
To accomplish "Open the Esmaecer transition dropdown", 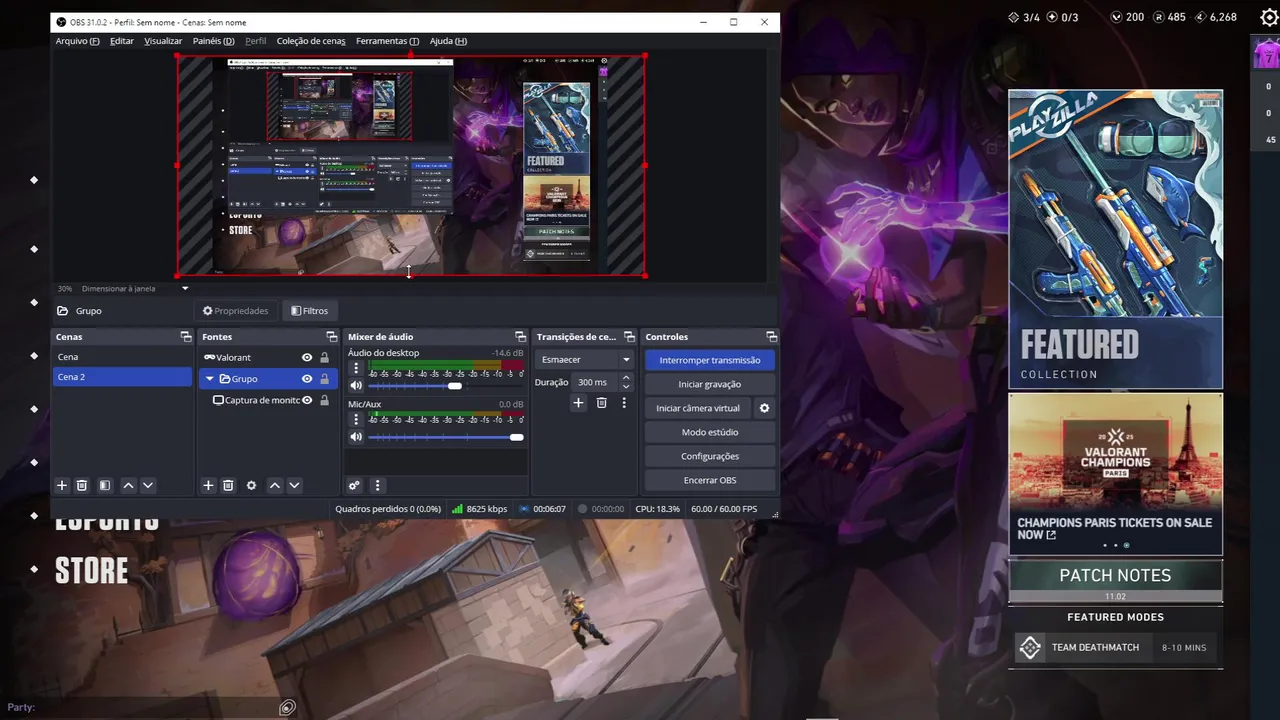I will coord(585,360).
